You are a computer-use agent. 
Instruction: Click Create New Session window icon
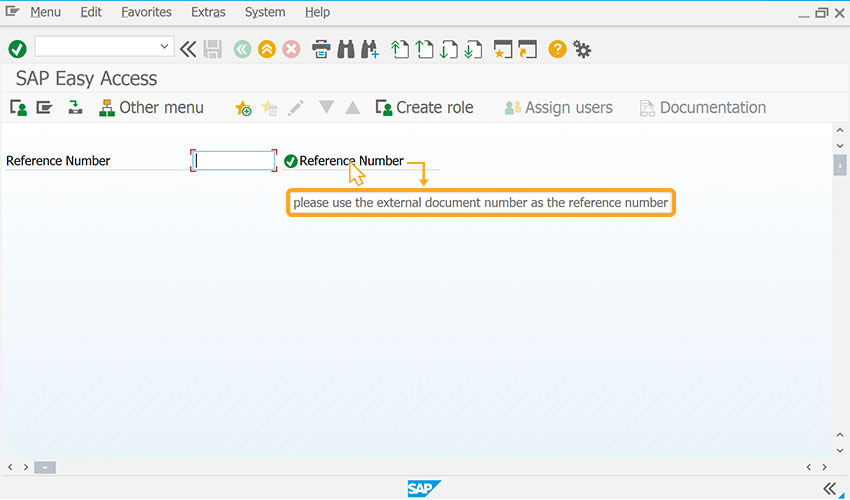pyautogui.click(x=503, y=49)
